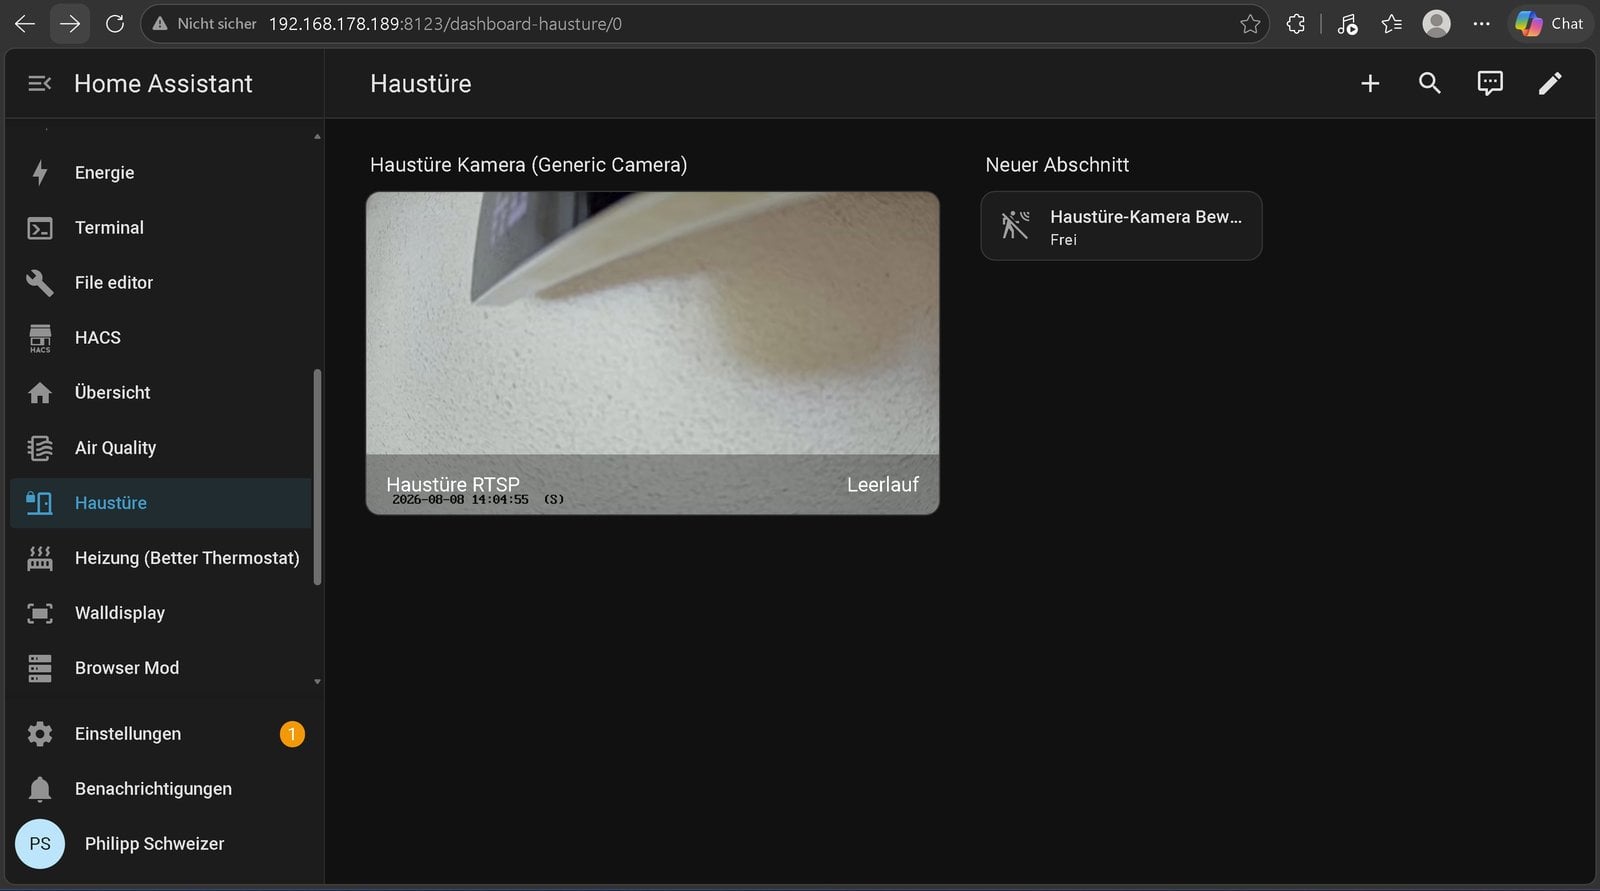Click the Haustüre RTSP camera label
Viewport: 1600px width, 891px height.
[x=453, y=484]
